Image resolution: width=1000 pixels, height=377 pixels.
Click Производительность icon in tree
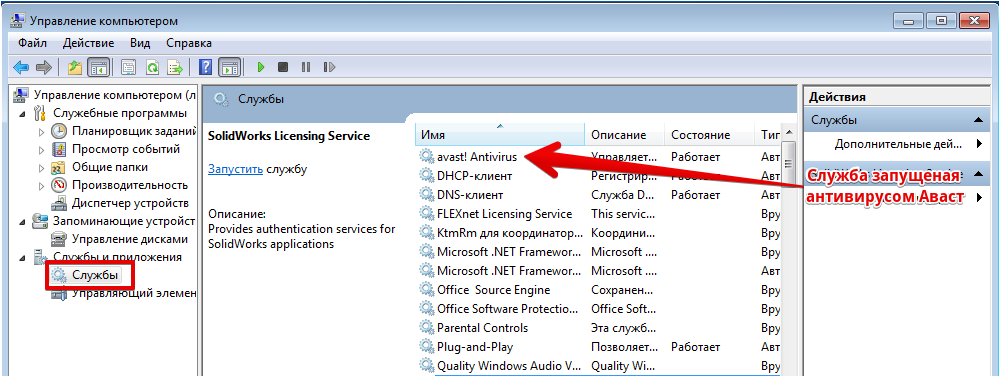[59, 185]
